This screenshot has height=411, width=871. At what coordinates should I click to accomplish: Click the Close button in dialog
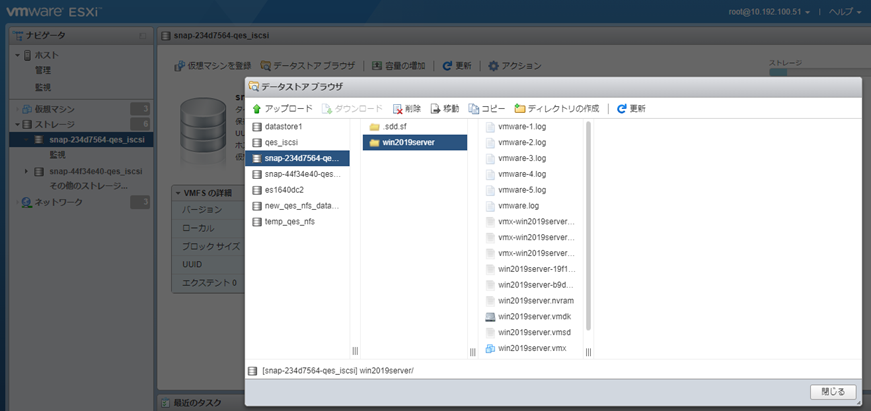[x=832, y=392]
